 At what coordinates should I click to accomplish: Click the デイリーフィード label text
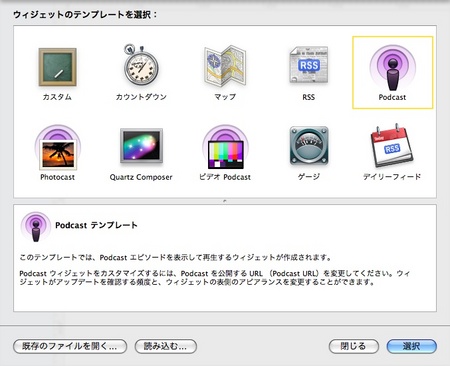[x=392, y=177]
